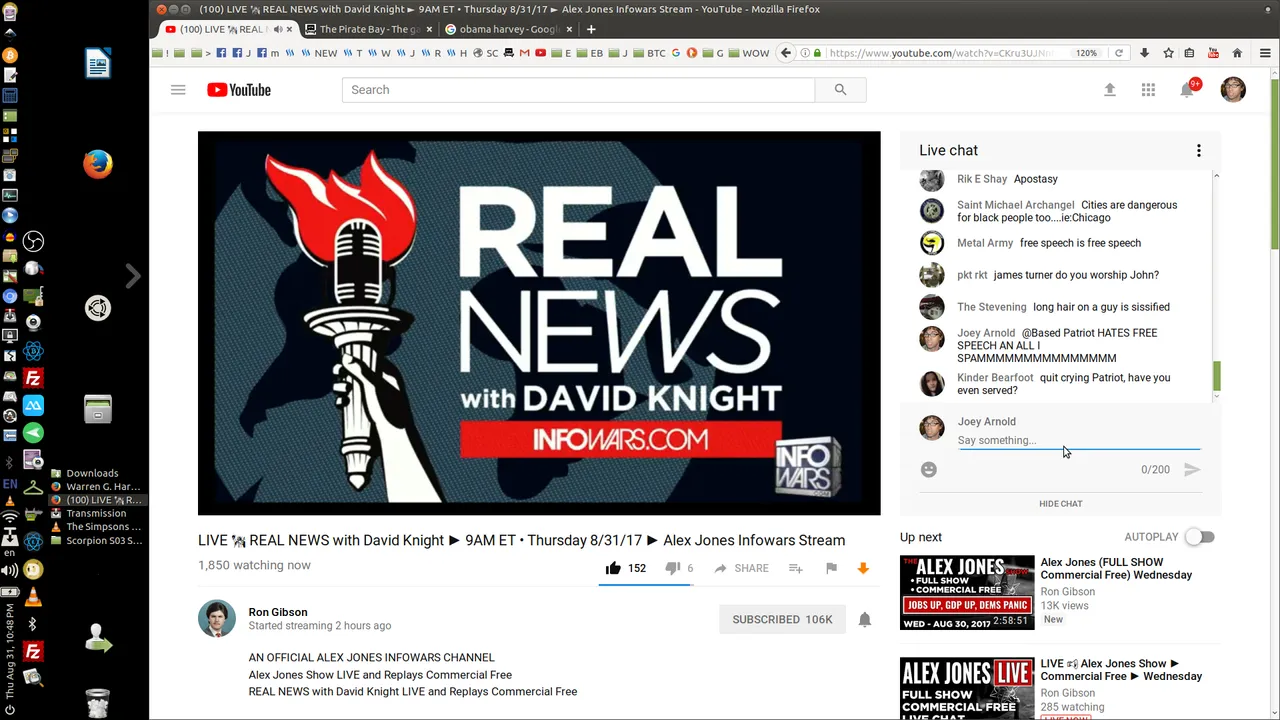Click the YouTube search magnifier button

point(840,90)
